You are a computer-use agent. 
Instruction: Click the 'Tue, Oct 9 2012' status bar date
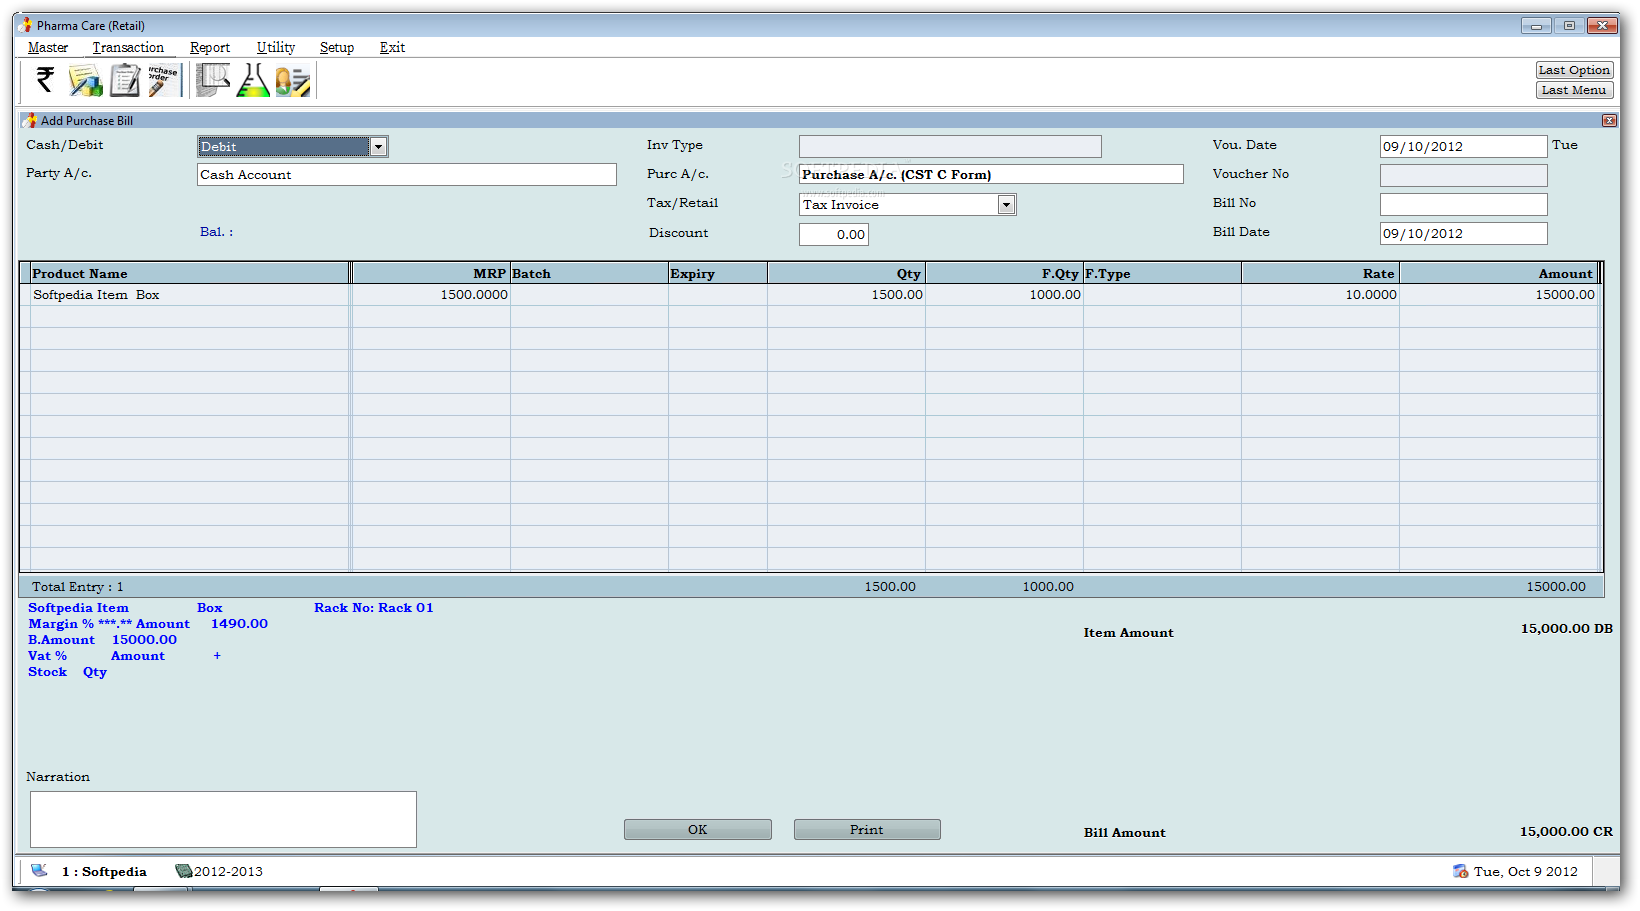pyautogui.click(x=1526, y=872)
